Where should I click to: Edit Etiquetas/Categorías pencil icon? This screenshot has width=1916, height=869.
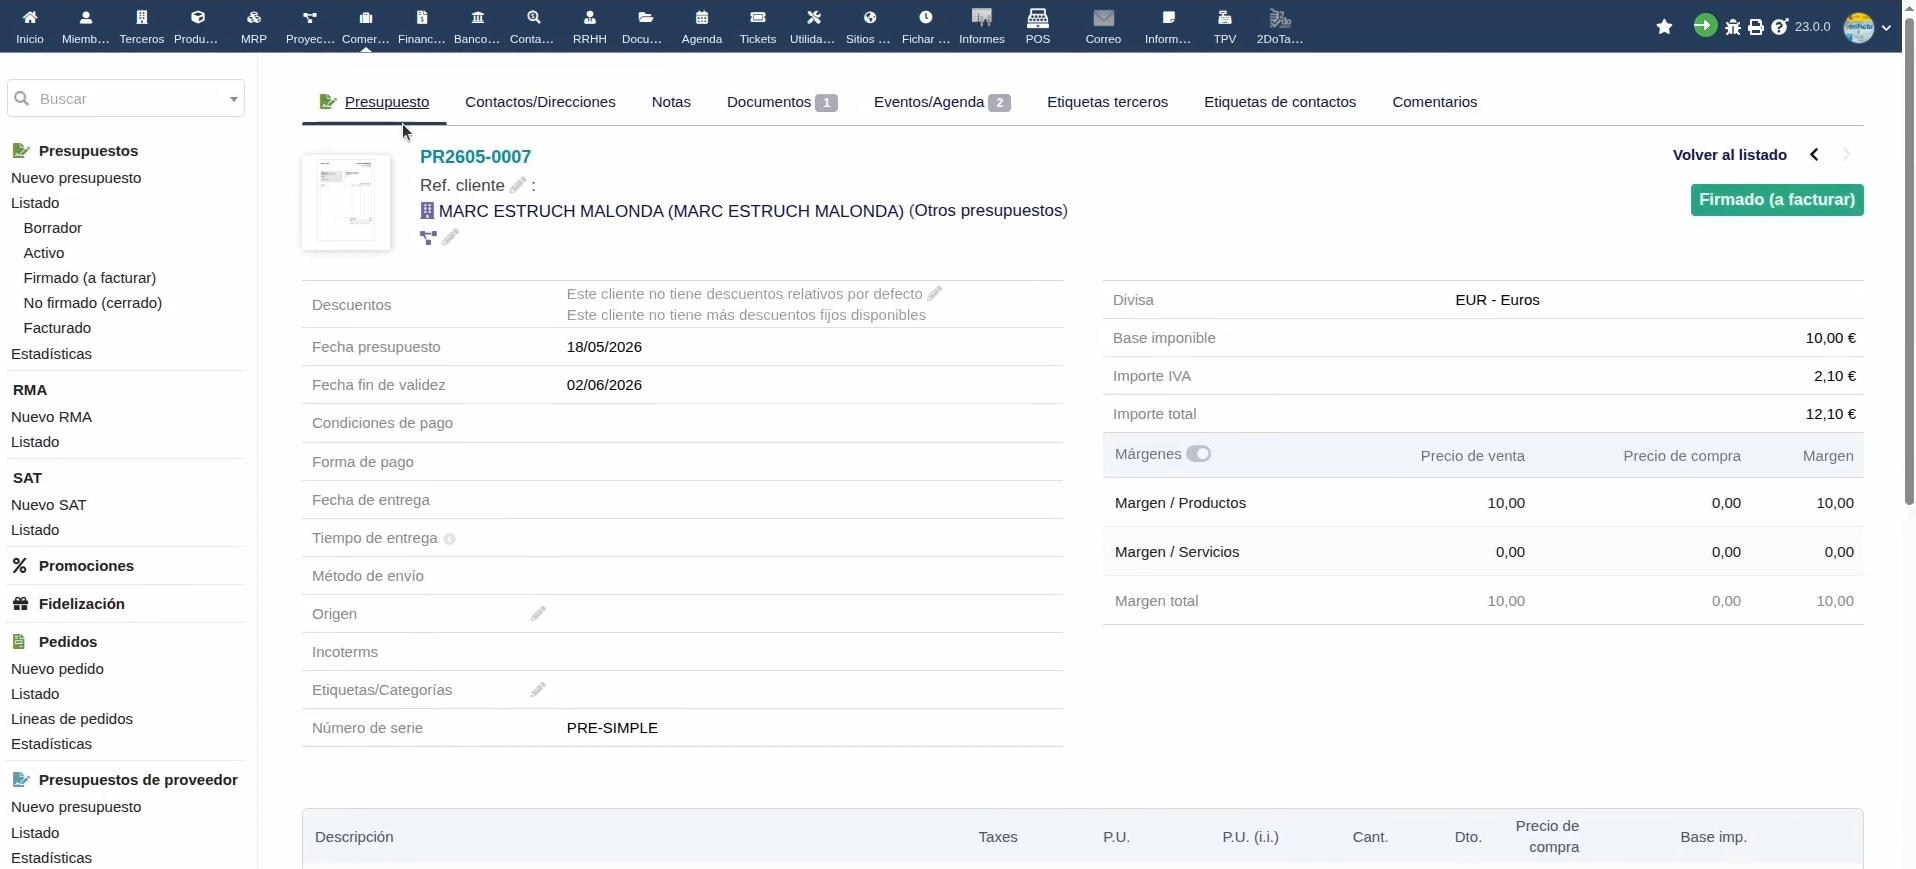(x=538, y=690)
